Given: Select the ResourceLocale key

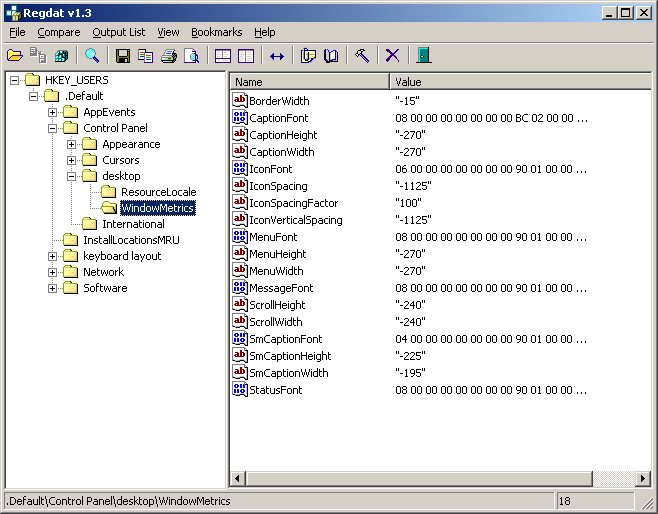Looking at the screenshot, I should pyautogui.click(x=159, y=192).
